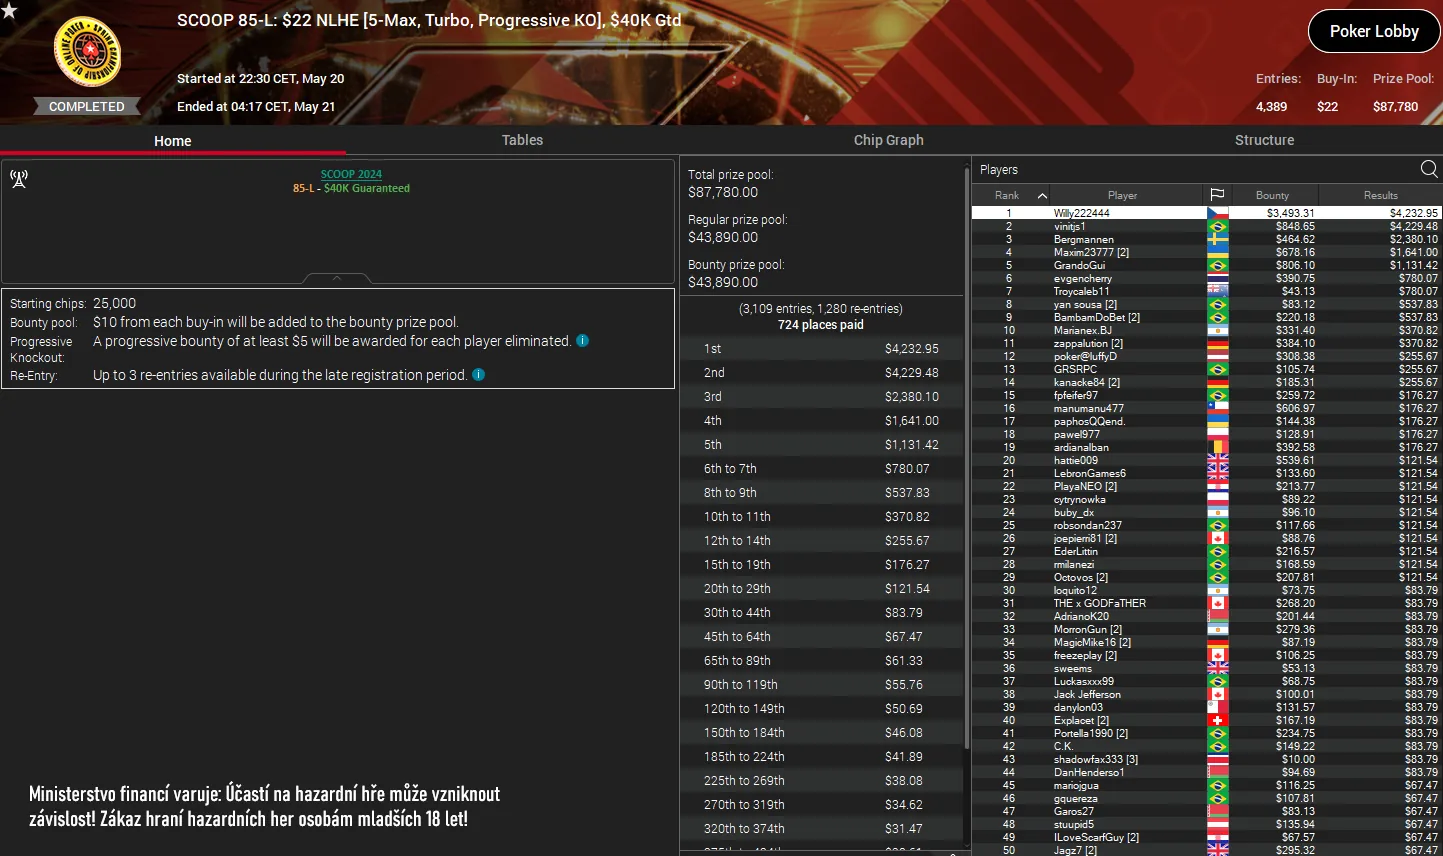The height and width of the screenshot is (856, 1443).
Task: Select player LebronGames6 row
Action: click(x=1207, y=473)
